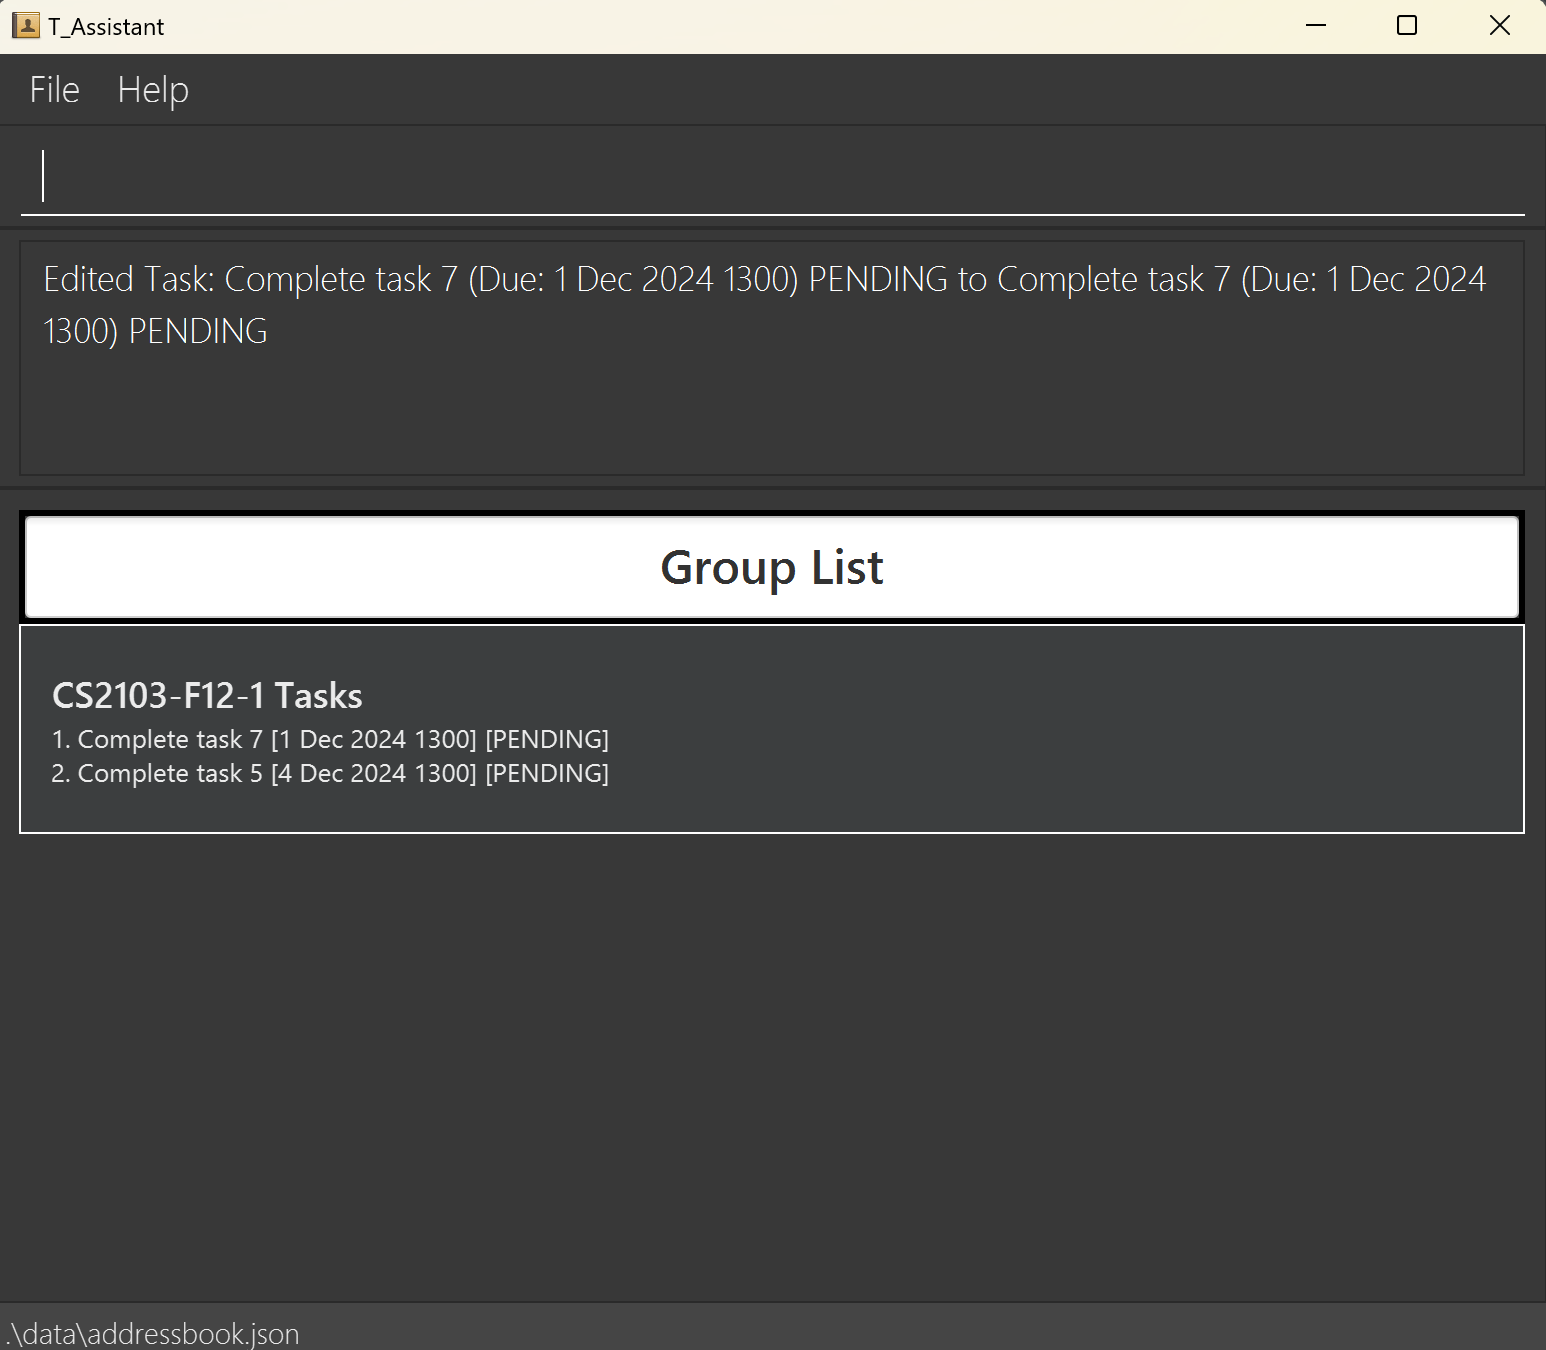
Task: Click the T_Assistant window title text
Action: click(106, 27)
